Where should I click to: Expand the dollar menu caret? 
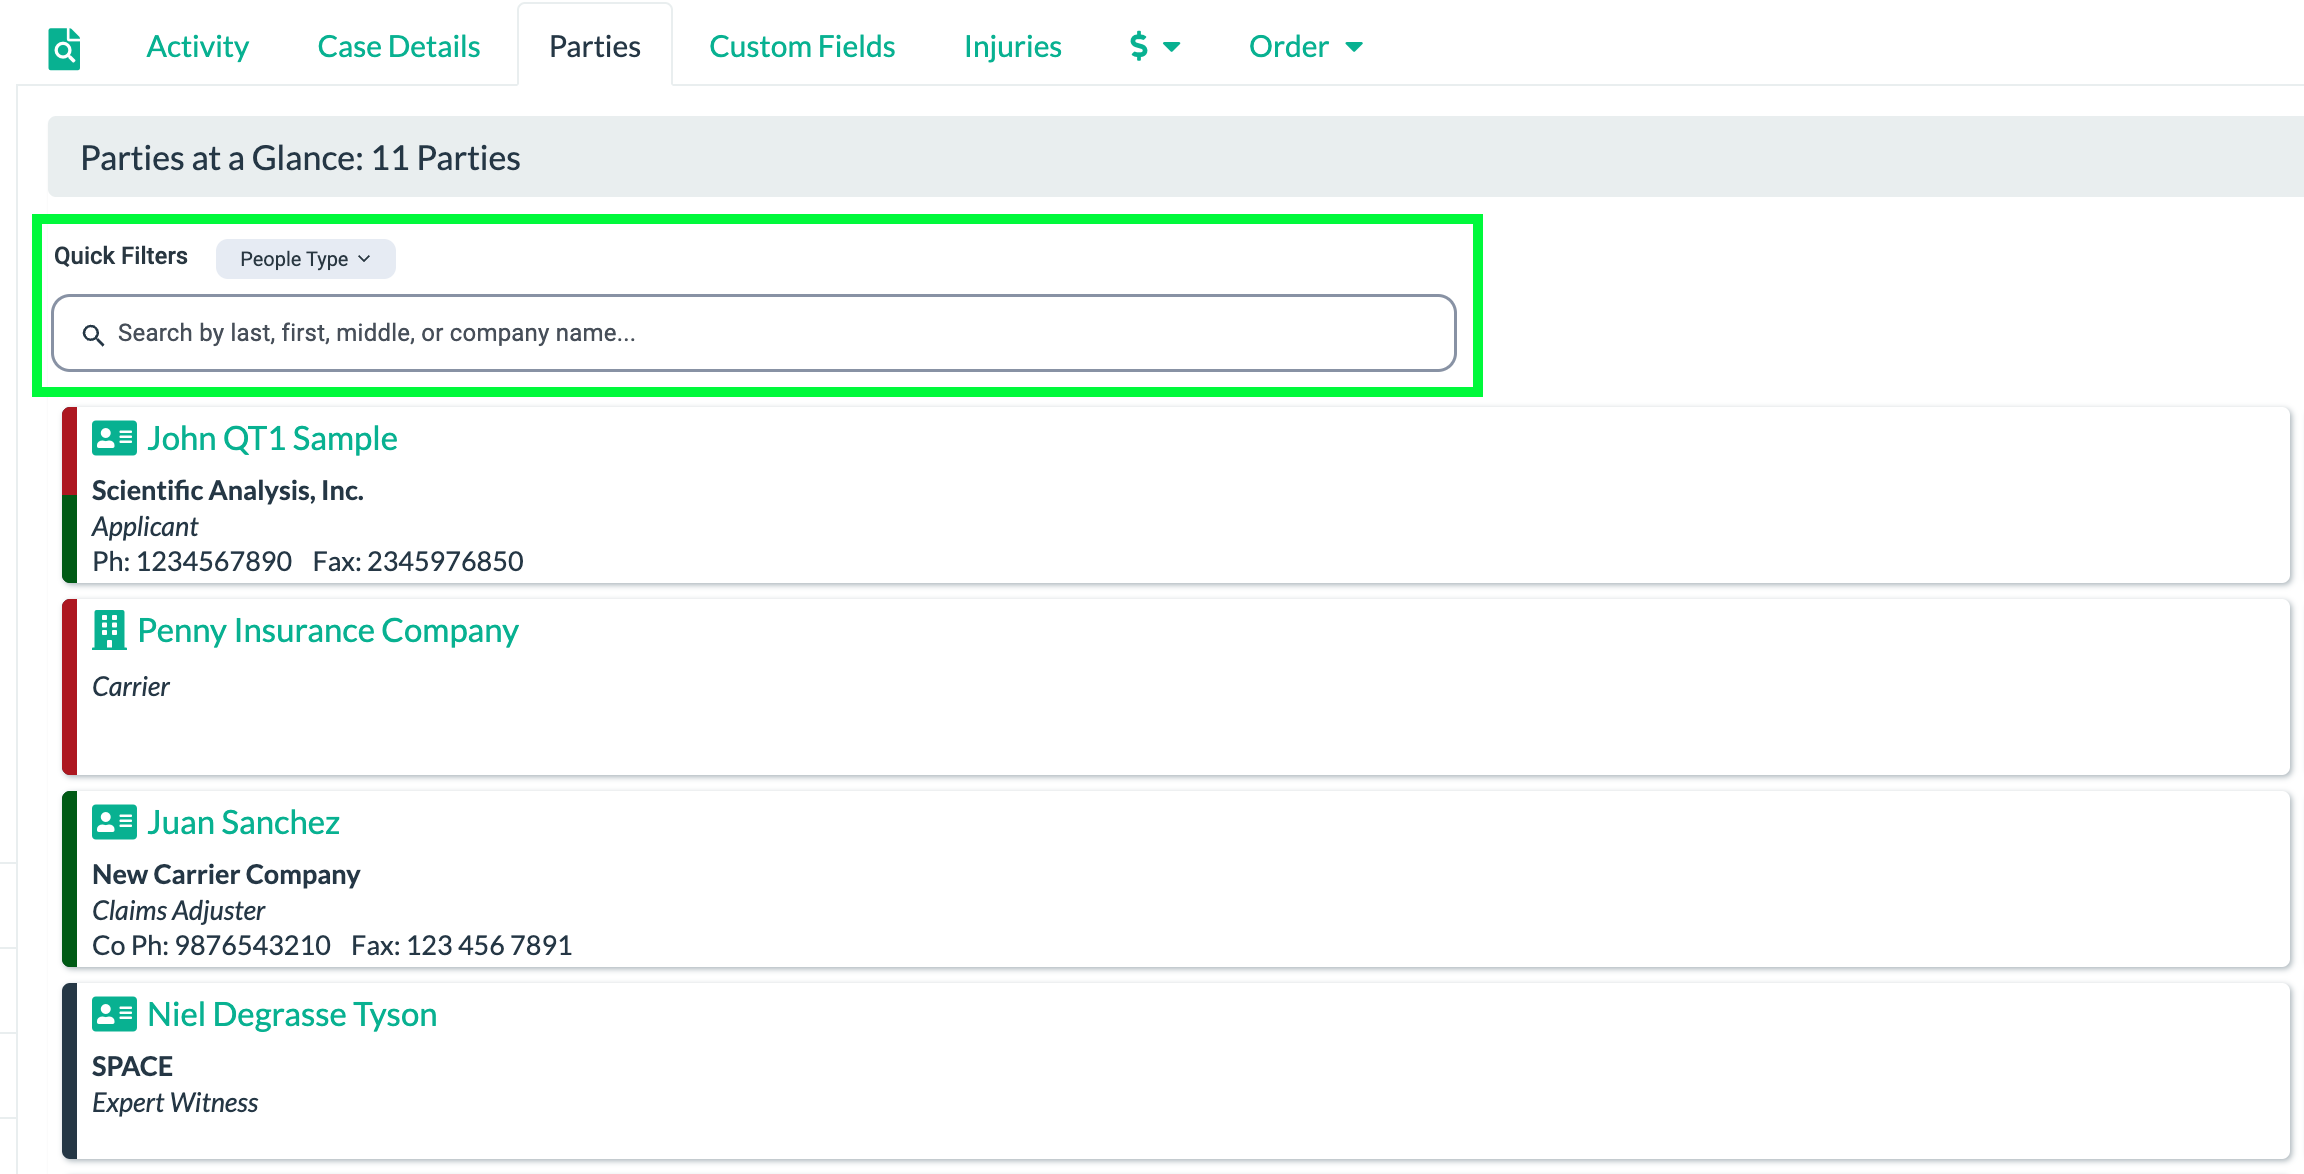point(1172,47)
